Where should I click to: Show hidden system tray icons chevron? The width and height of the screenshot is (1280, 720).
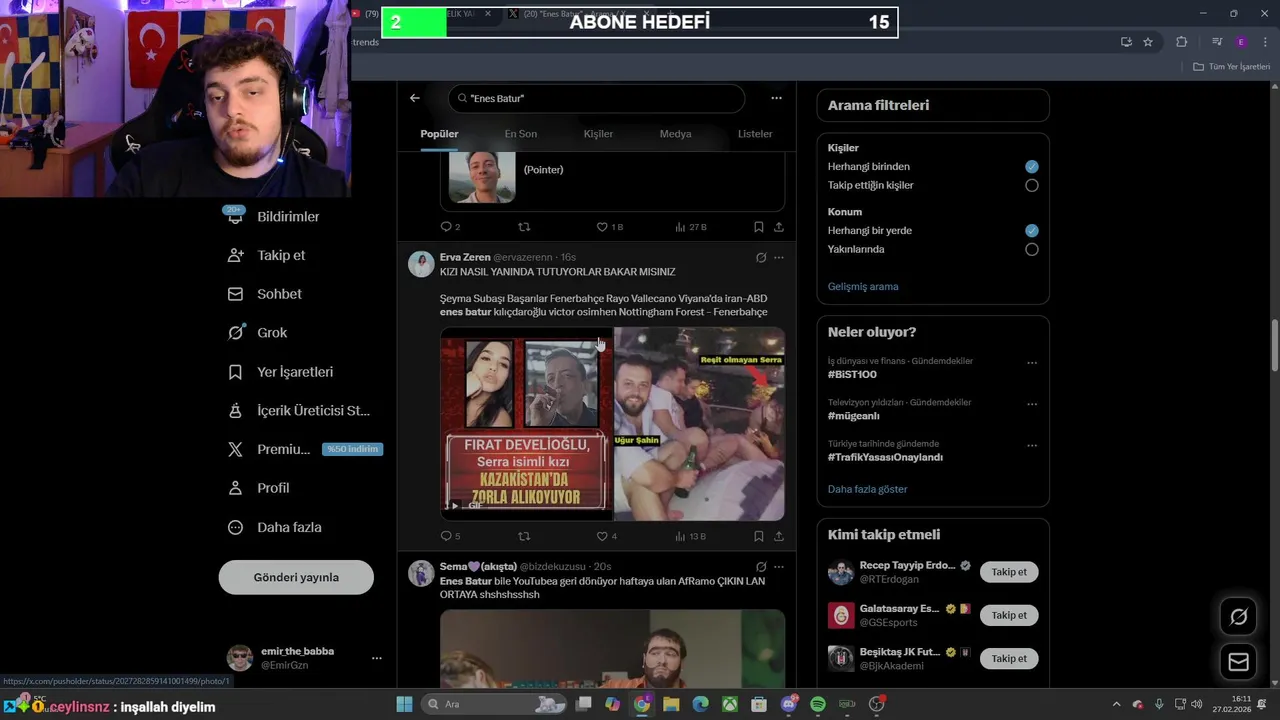[x=1117, y=704]
